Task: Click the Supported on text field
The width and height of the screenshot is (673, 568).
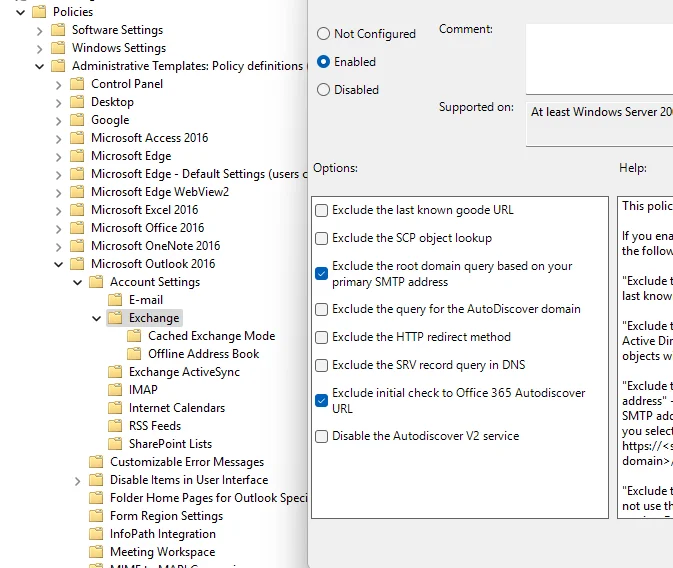Action: 599,125
